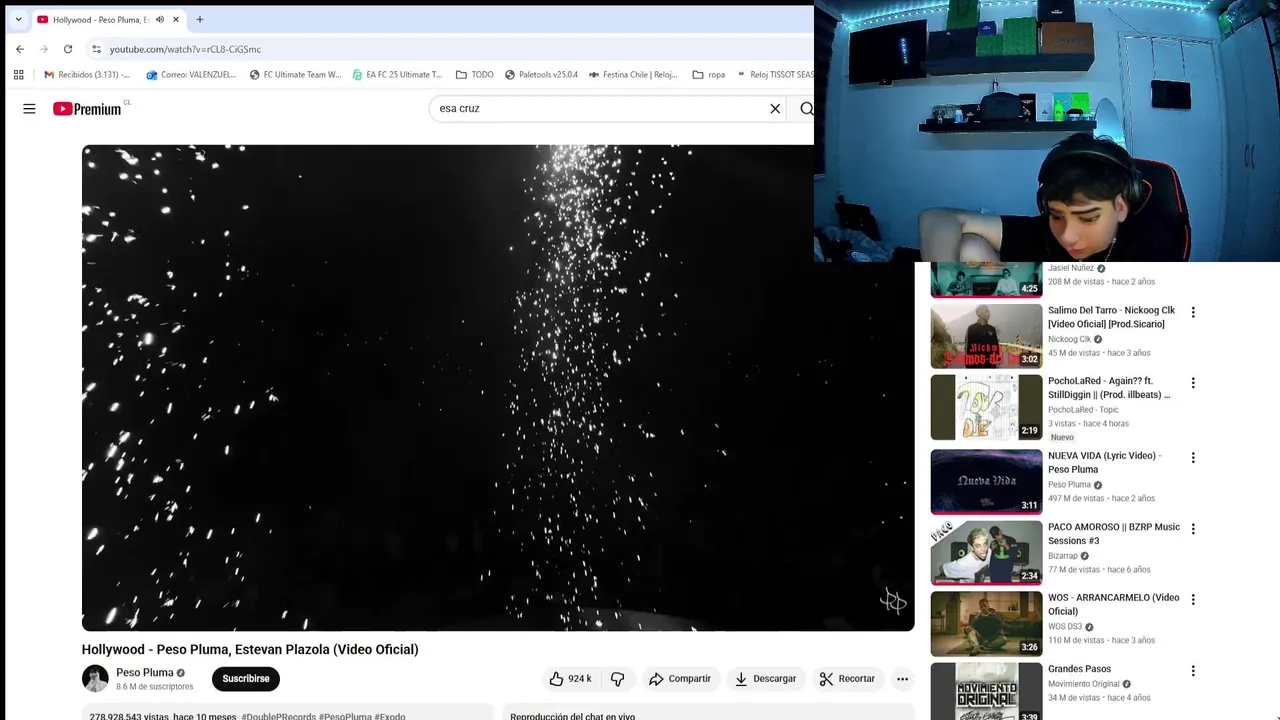Open EA FC 25 Ultimate T... bookmark
The image size is (1280, 720).
(x=397, y=74)
